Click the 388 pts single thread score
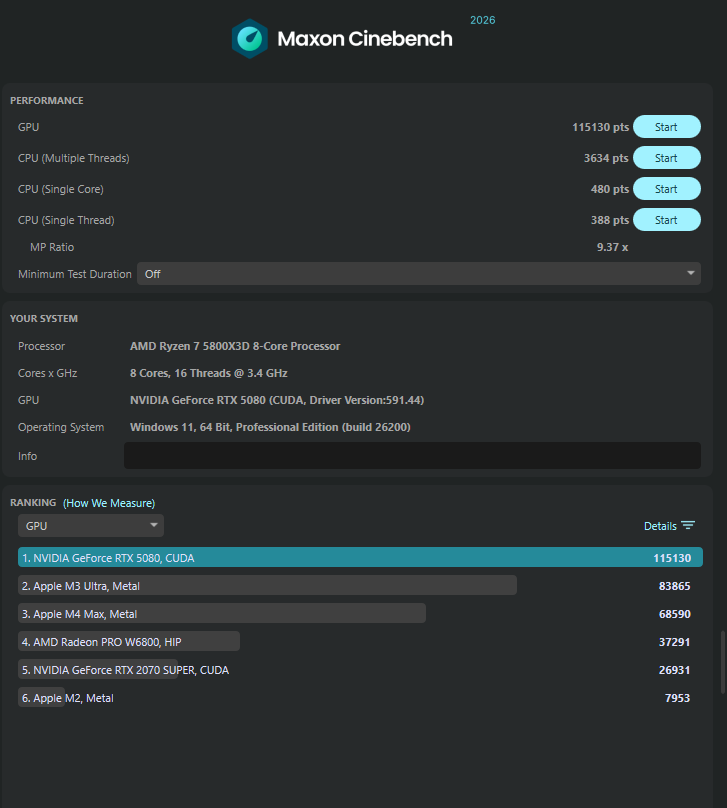This screenshot has height=808, width=727. click(610, 220)
